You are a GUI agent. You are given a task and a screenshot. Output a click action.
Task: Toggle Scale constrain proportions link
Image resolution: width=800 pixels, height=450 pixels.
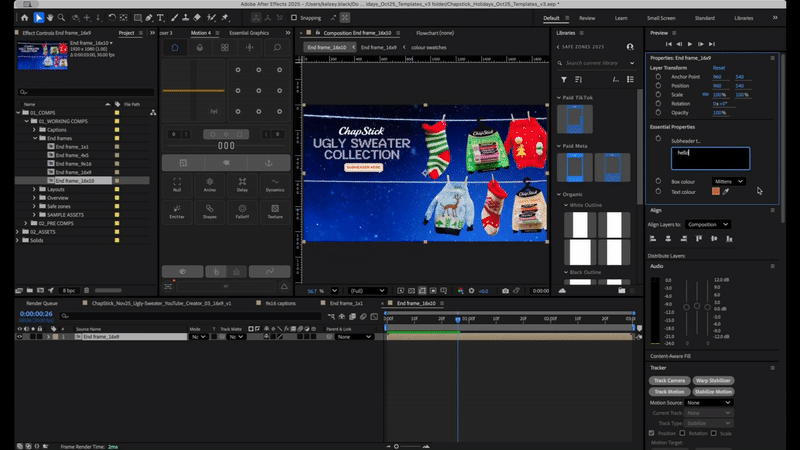coord(706,94)
